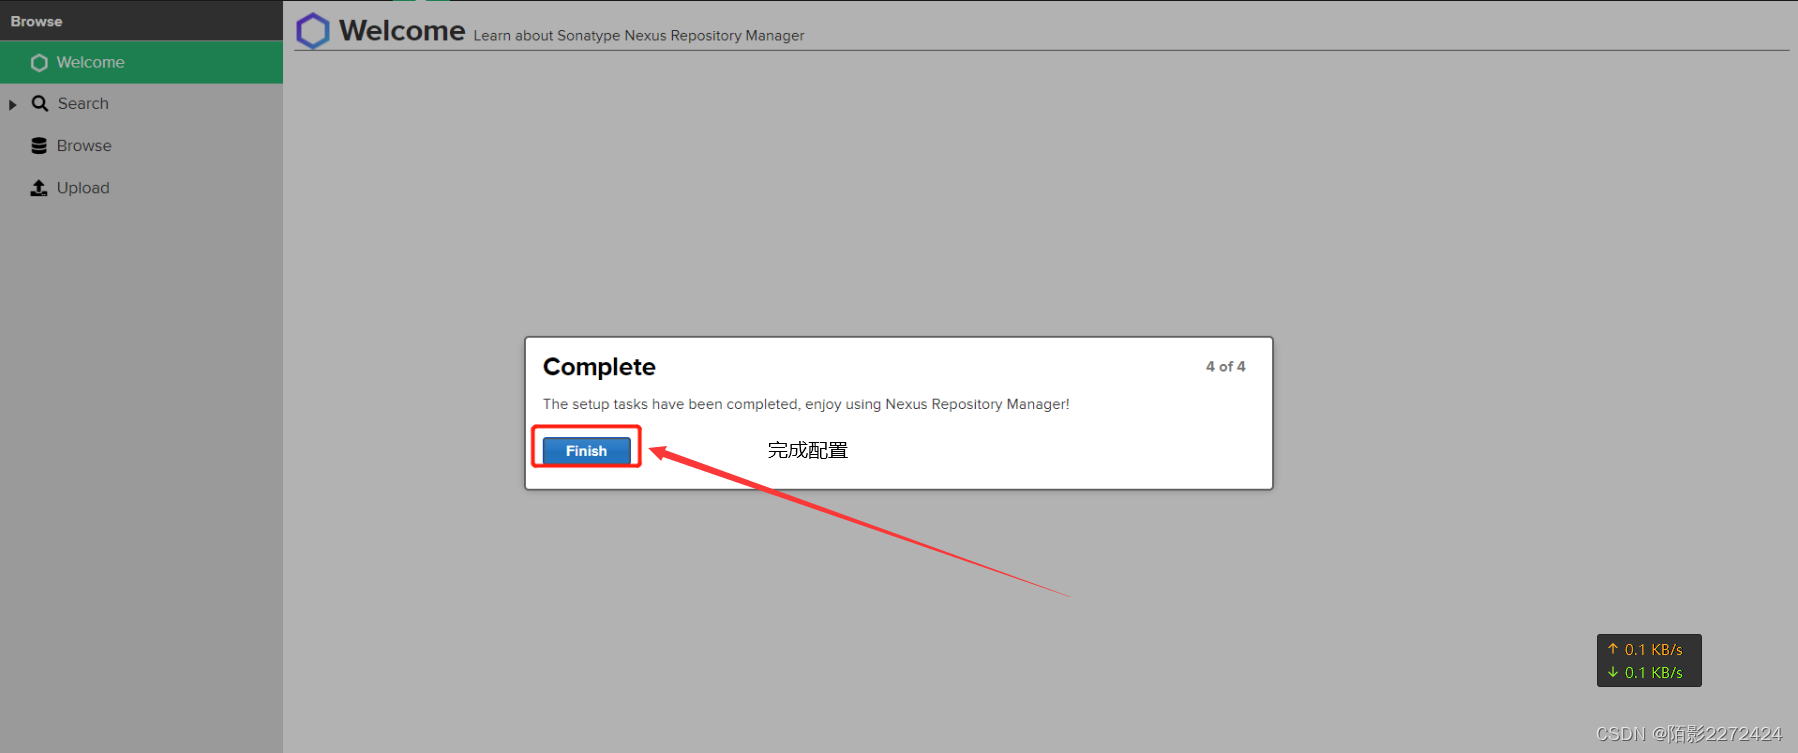Click the "4 of 4" step indicator
The height and width of the screenshot is (753, 1798).
[x=1225, y=367]
